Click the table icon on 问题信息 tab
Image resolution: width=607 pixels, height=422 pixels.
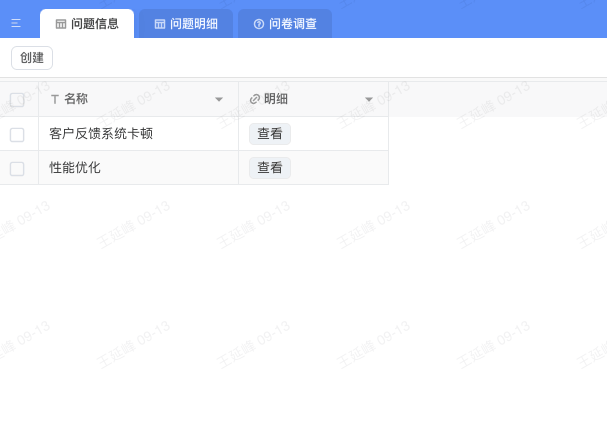[61, 24]
